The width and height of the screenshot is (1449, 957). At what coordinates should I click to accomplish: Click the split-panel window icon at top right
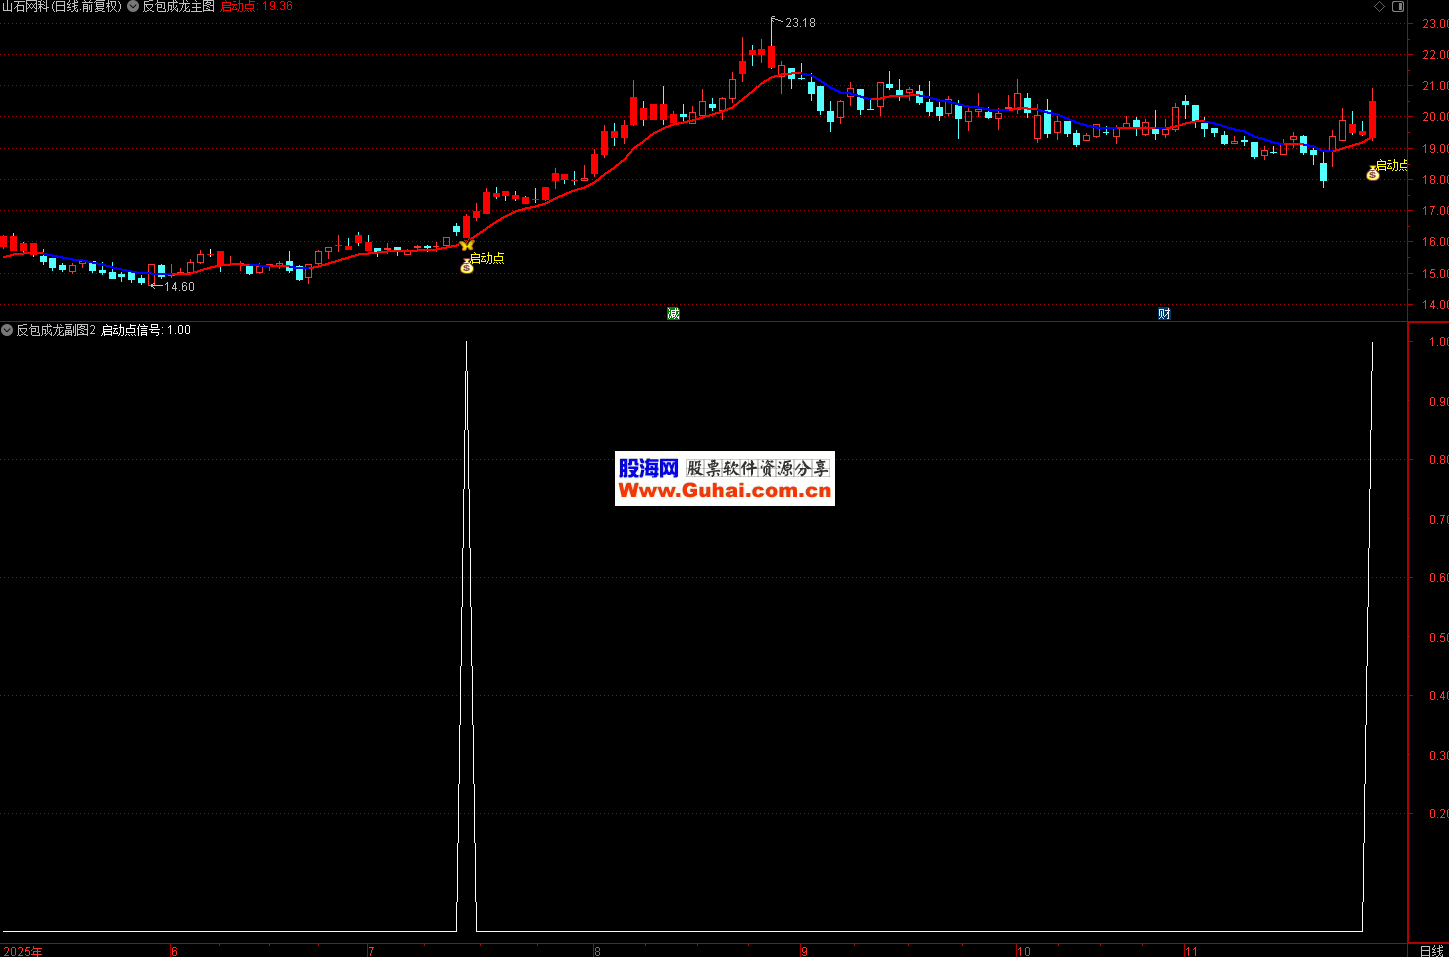click(x=1398, y=7)
